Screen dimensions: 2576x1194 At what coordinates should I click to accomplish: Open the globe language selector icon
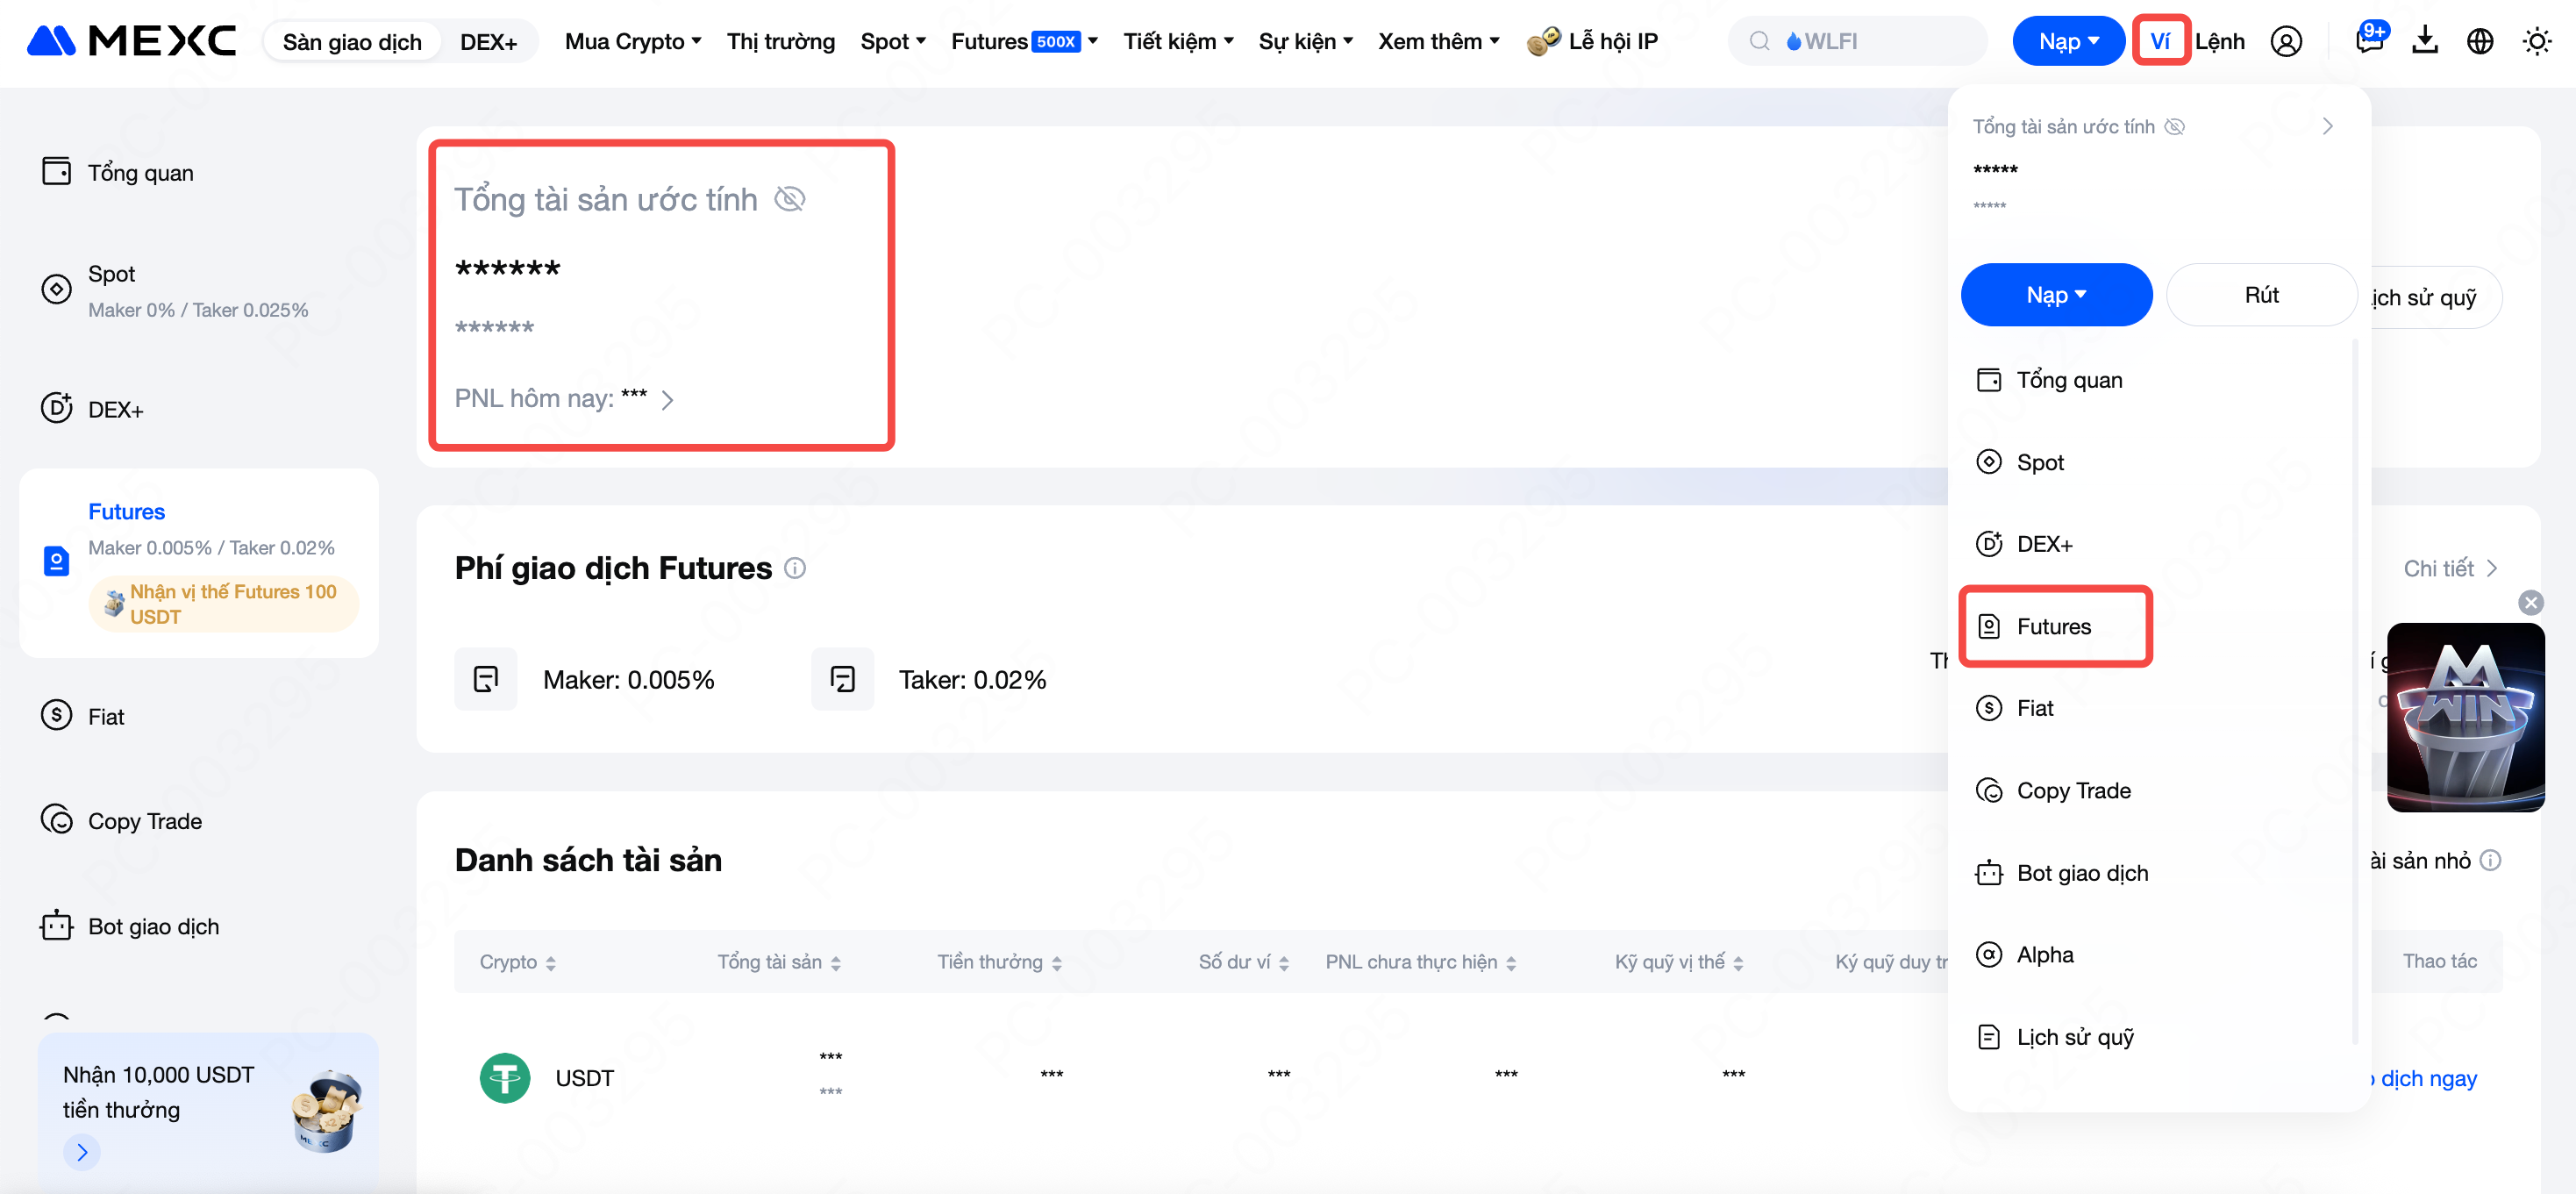click(x=2480, y=41)
